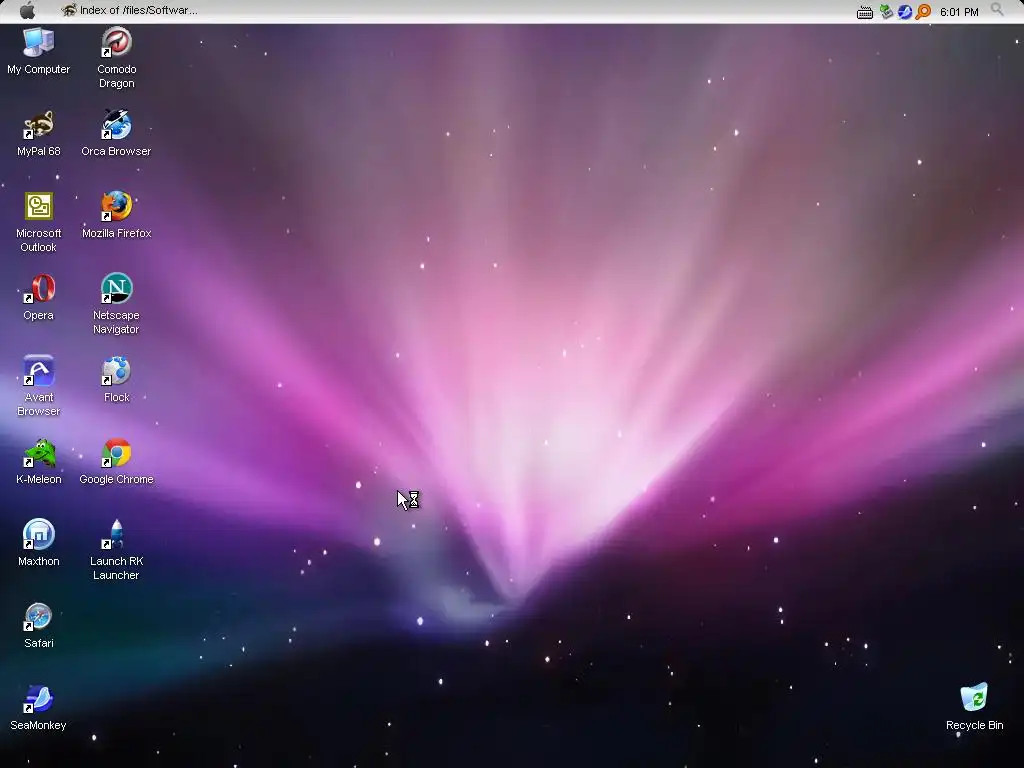Image resolution: width=1024 pixels, height=768 pixels.
Task: Activate the Index of /files/Softwar... window button
Action: [x=129, y=10]
